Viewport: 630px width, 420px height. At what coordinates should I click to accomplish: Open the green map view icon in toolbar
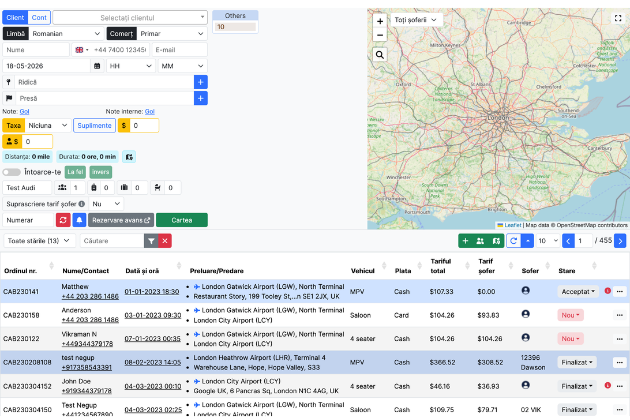496,241
